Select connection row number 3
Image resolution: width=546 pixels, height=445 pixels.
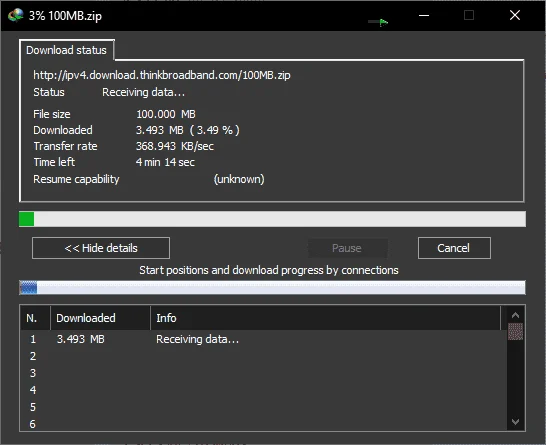[x=263, y=373]
